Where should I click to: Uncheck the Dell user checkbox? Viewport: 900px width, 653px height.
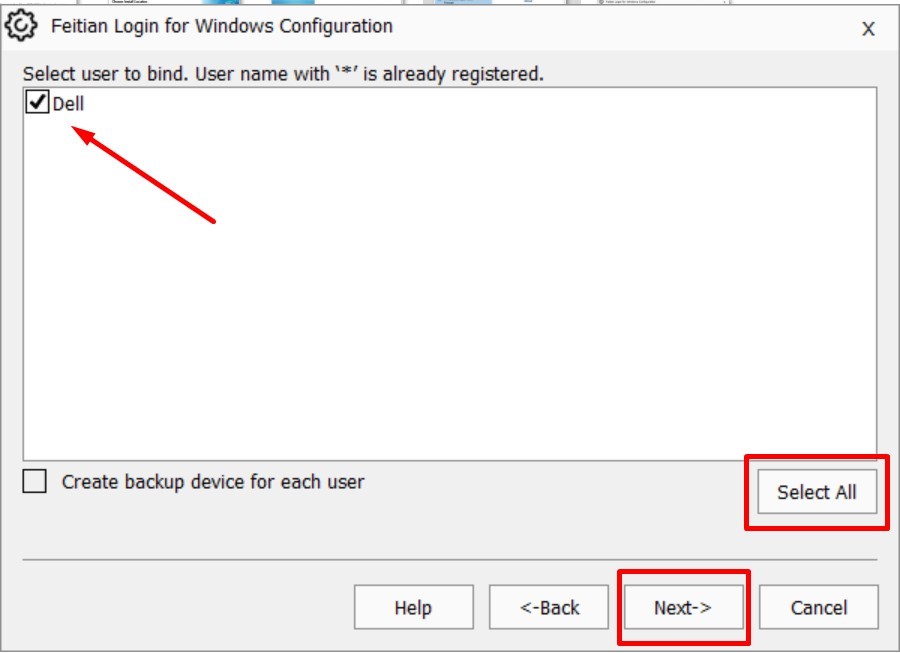click(x=37, y=102)
